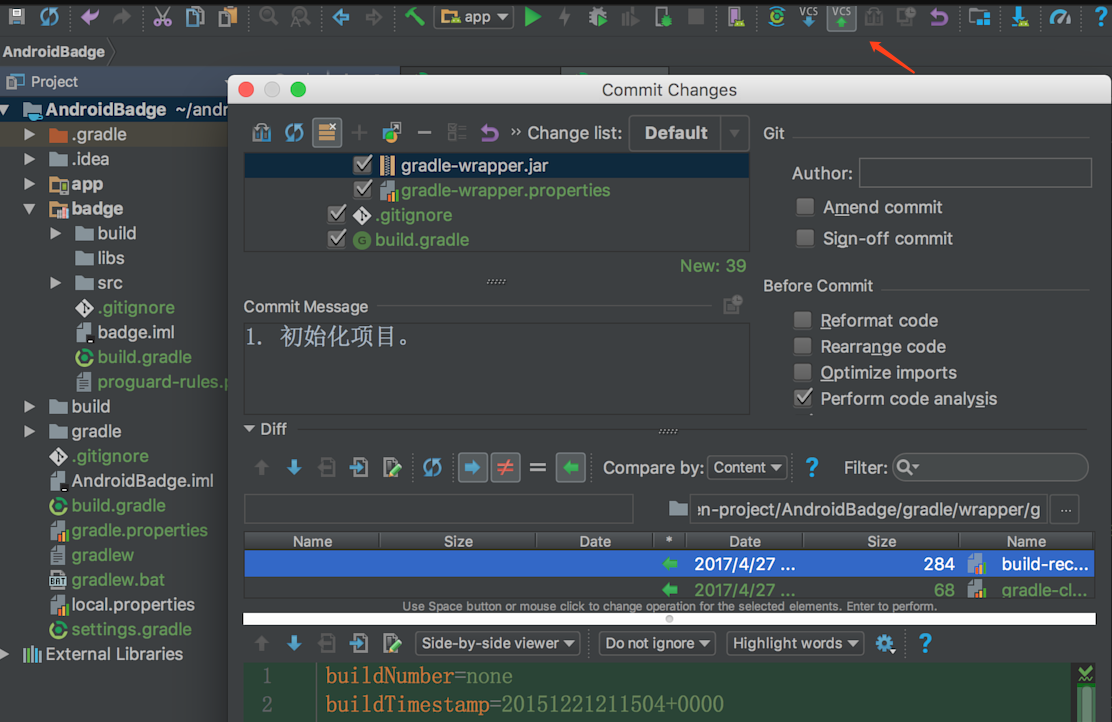Uncheck build.gradle checkbox in changes list
1112x722 pixels.
(x=337, y=240)
